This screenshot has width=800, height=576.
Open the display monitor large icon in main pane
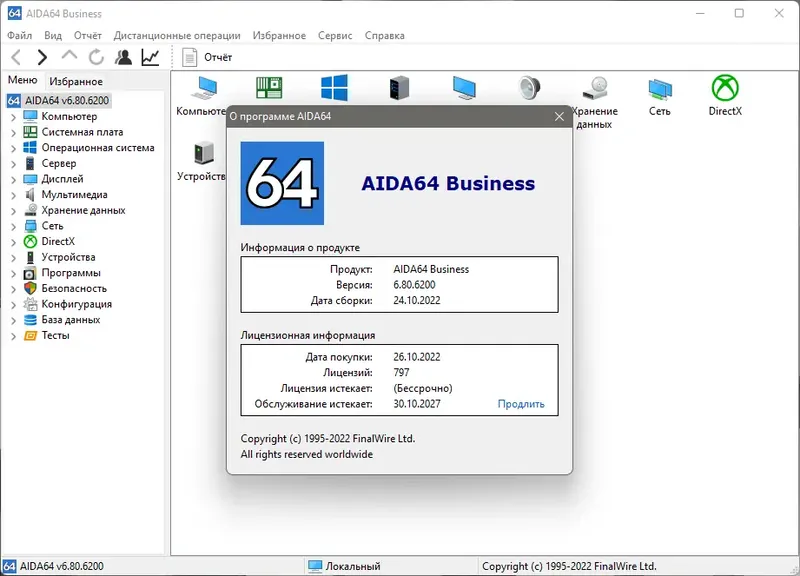(464, 87)
